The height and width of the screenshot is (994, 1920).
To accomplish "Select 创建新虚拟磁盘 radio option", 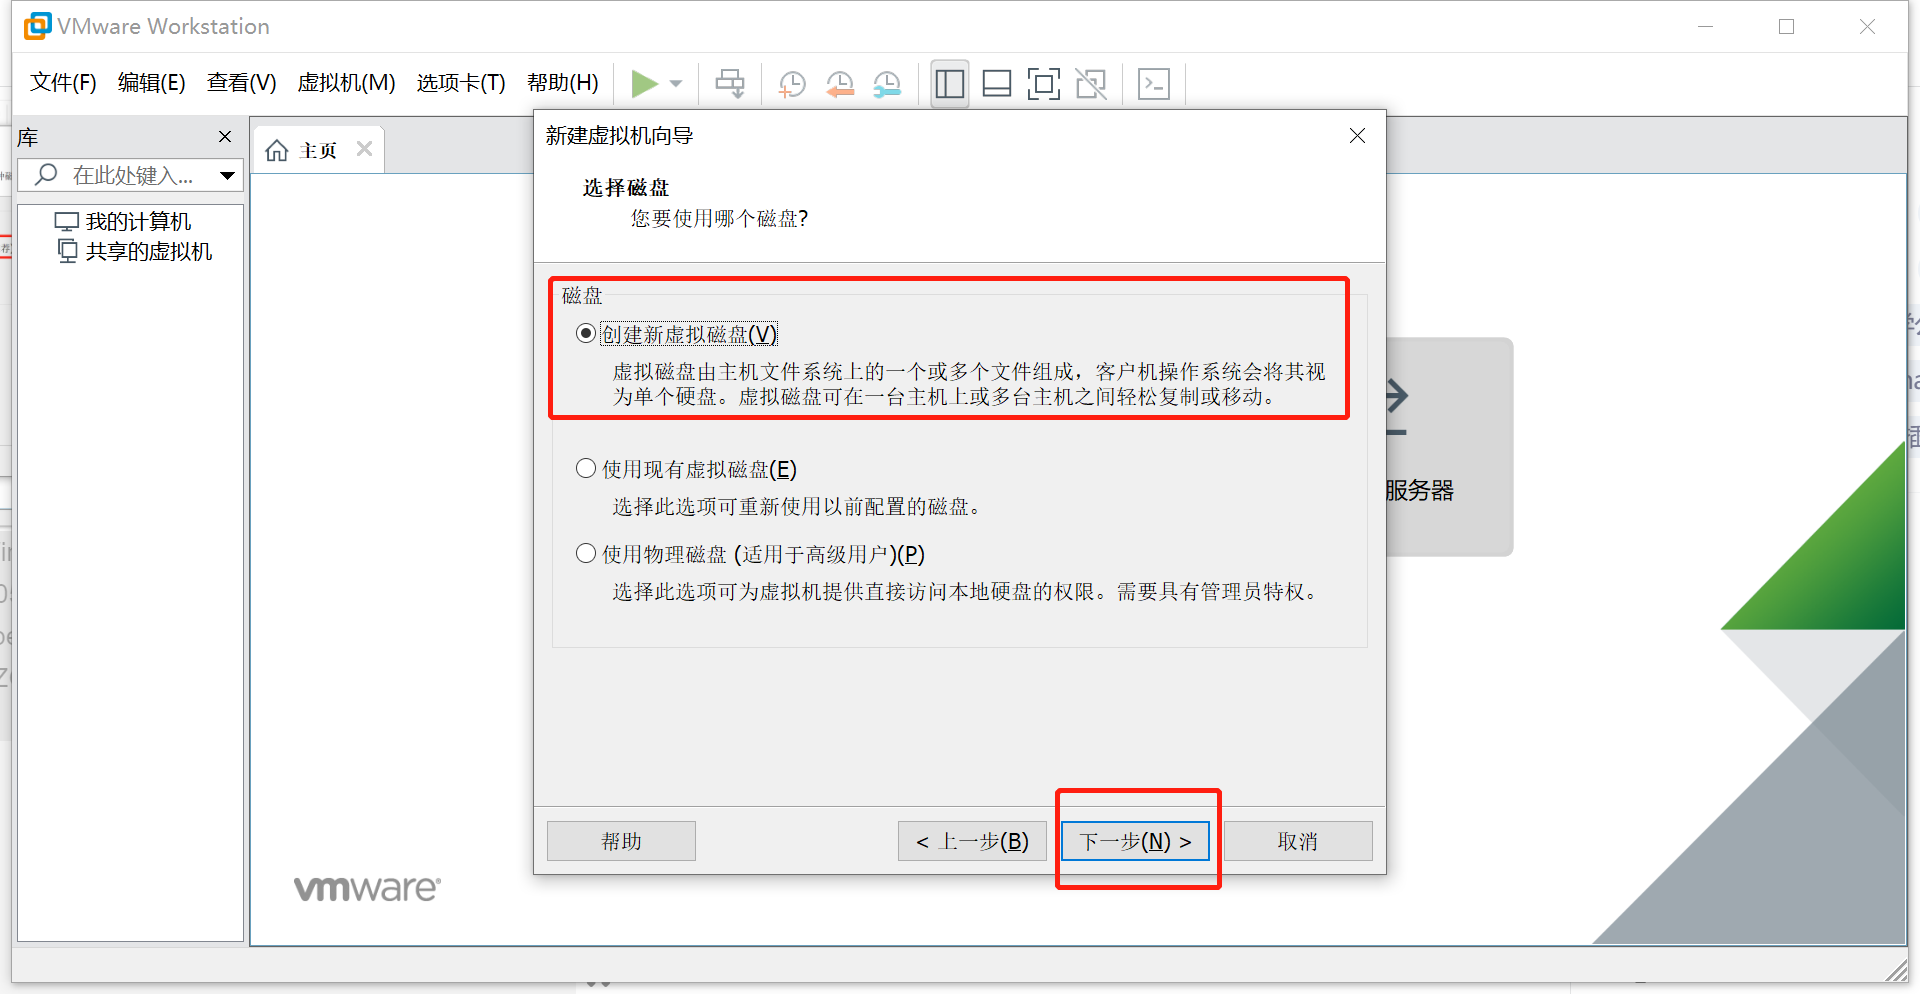I will 586,333.
